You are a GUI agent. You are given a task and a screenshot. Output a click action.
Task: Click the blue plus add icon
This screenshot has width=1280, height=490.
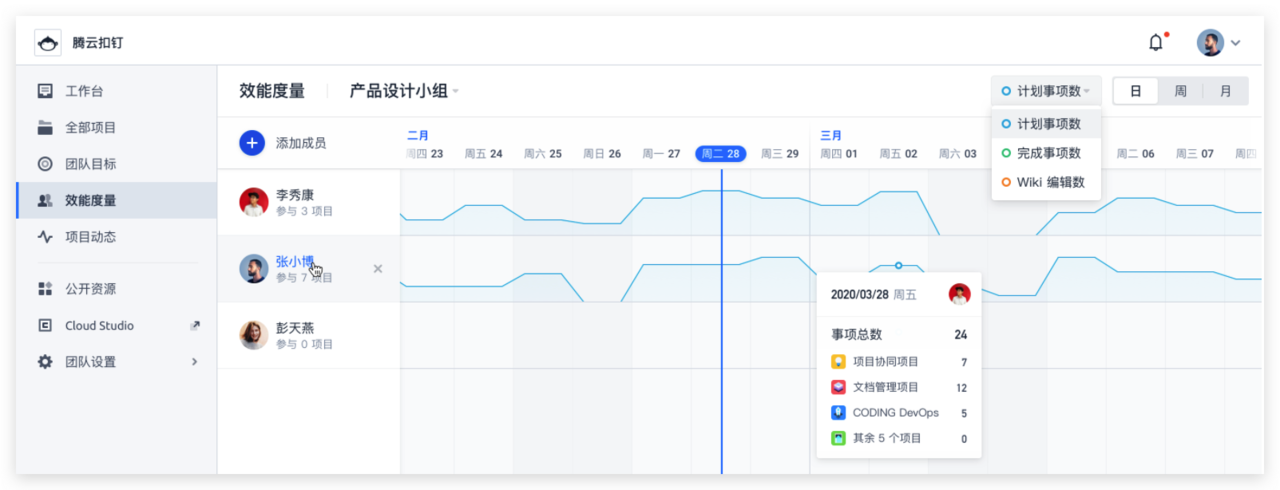(x=252, y=143)
